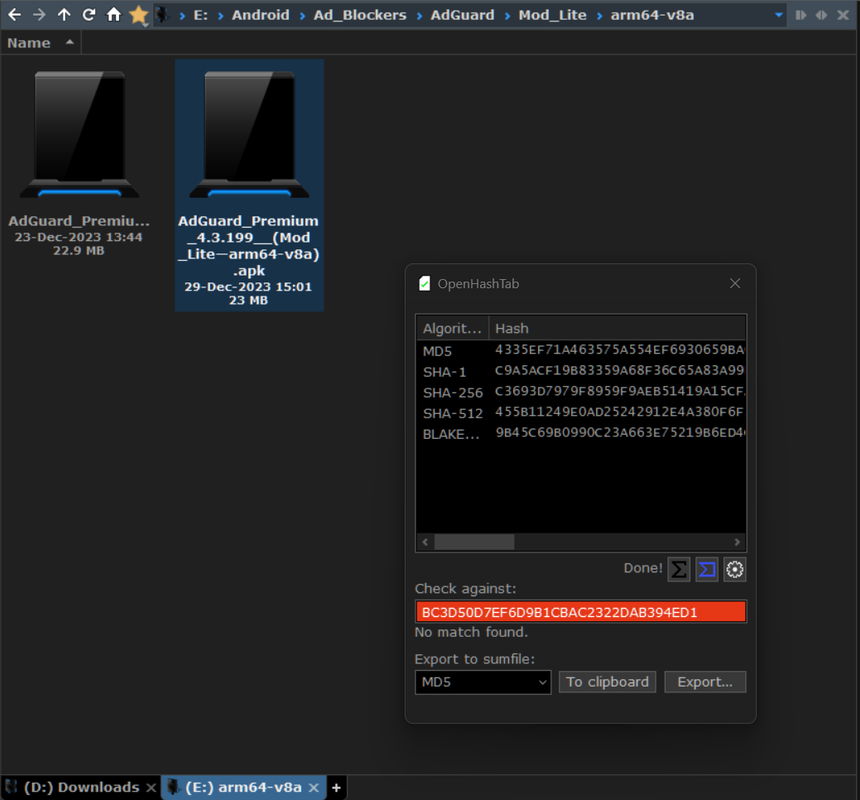Open the address bar history dropdown

click(x=778, y=15)
